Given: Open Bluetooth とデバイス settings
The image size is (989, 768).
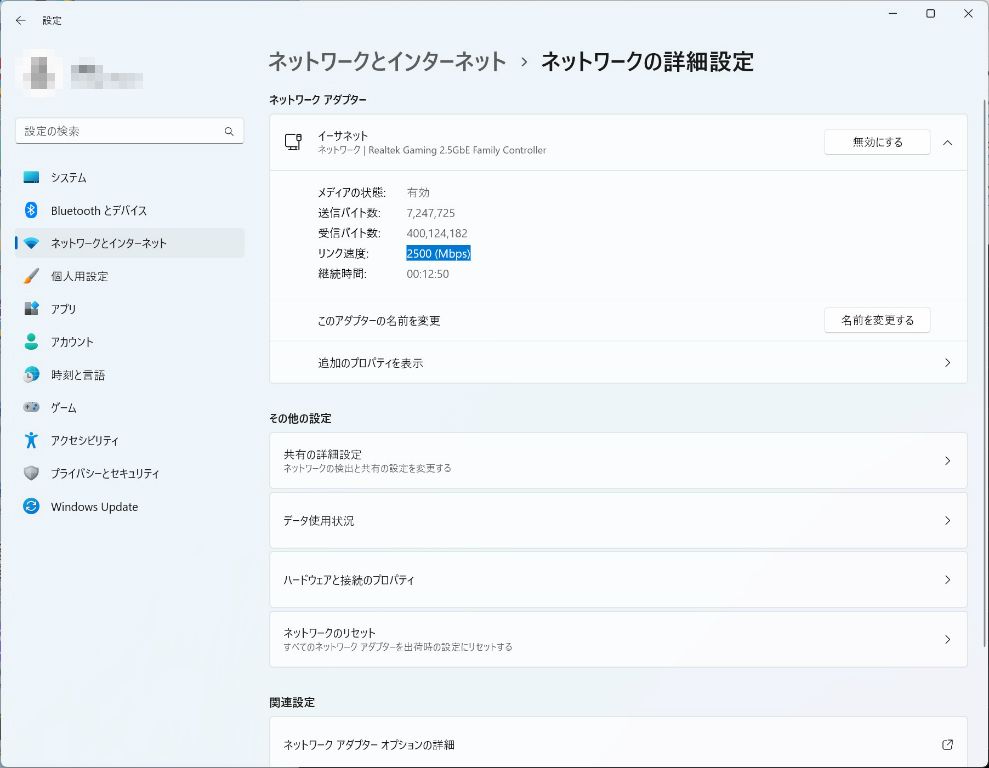Looking at the screenshot, I should coord(98,210).
